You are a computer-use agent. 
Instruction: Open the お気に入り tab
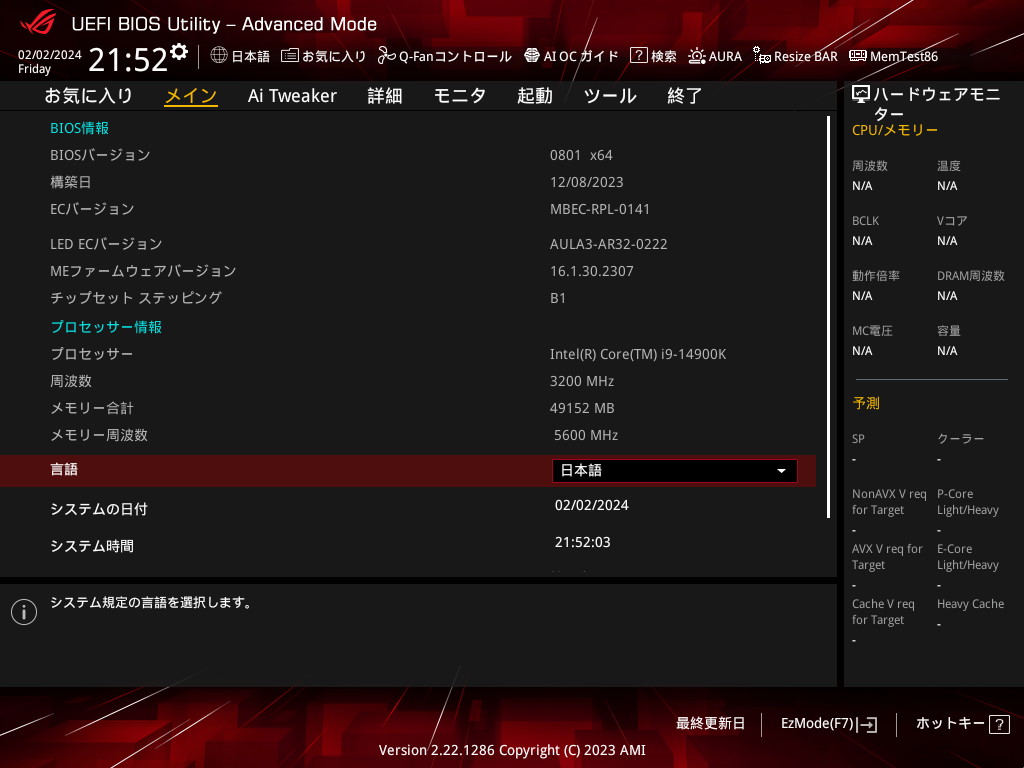(88, 96)
